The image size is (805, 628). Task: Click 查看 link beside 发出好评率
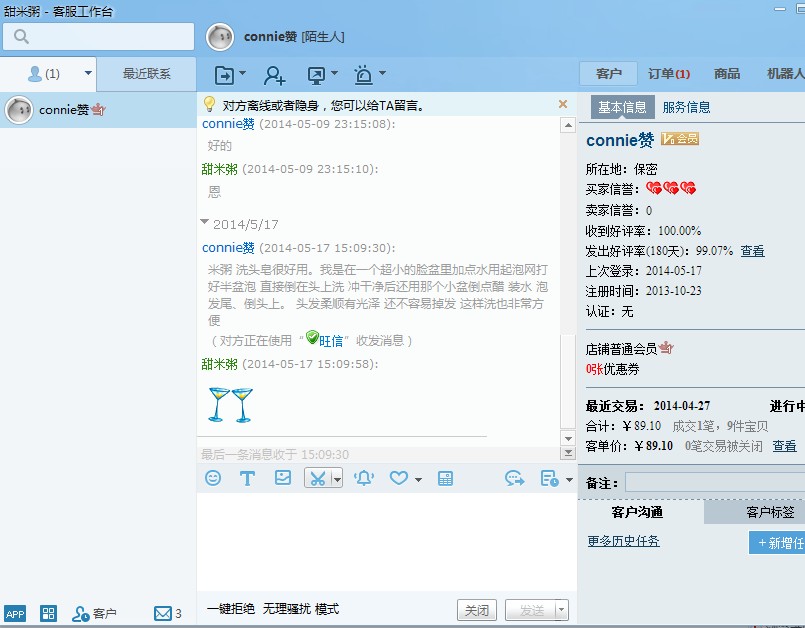pos(753,251)
